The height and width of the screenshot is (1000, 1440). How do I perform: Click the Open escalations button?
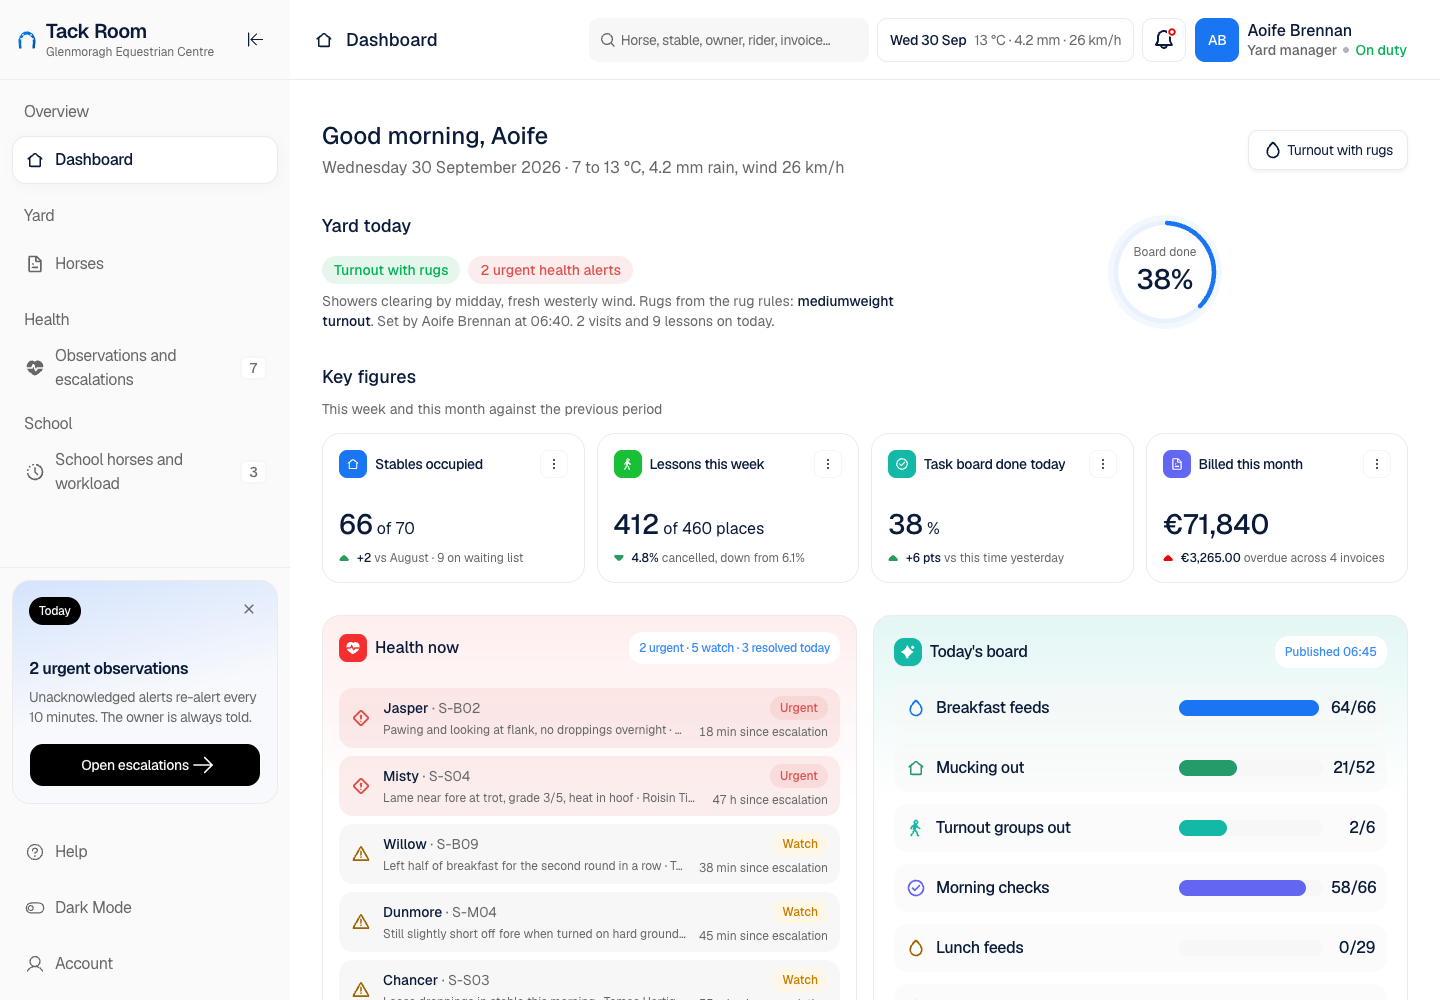tap(145, 765)
